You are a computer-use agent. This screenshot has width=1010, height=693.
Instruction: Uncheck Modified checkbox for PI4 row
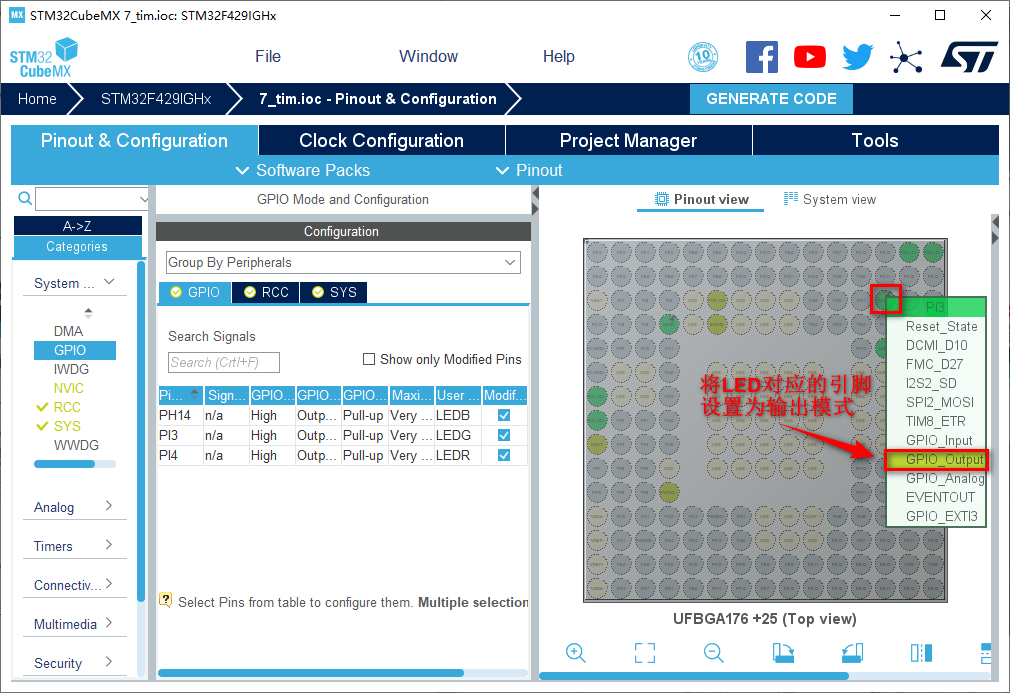504,455
